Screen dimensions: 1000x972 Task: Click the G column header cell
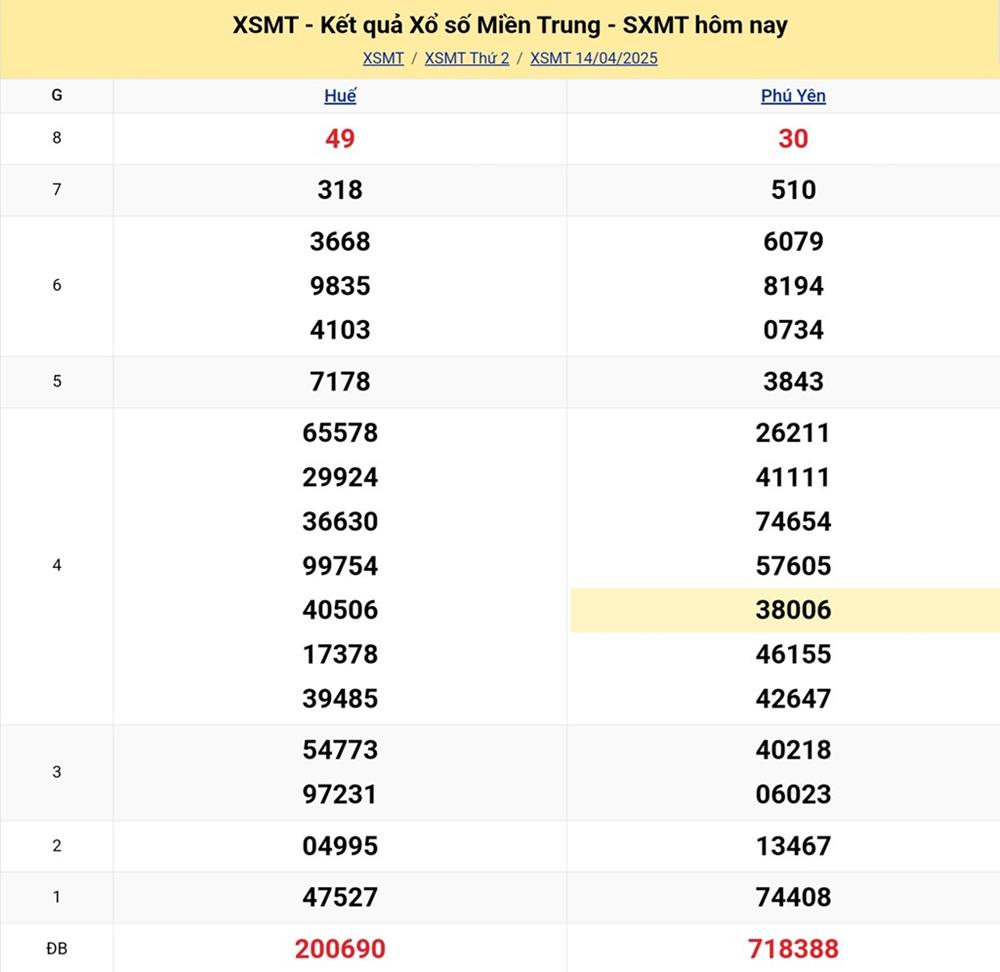click(56, 96)
